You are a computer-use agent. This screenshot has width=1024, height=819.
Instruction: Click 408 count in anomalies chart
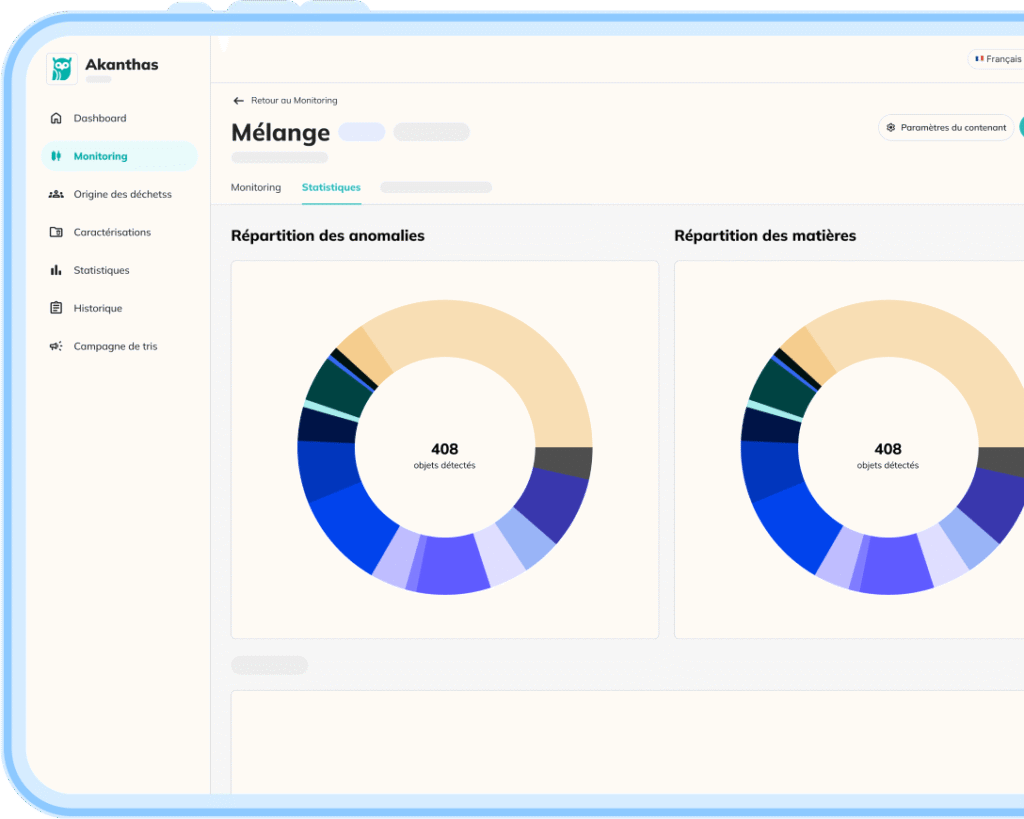click(x=445, y=449)
